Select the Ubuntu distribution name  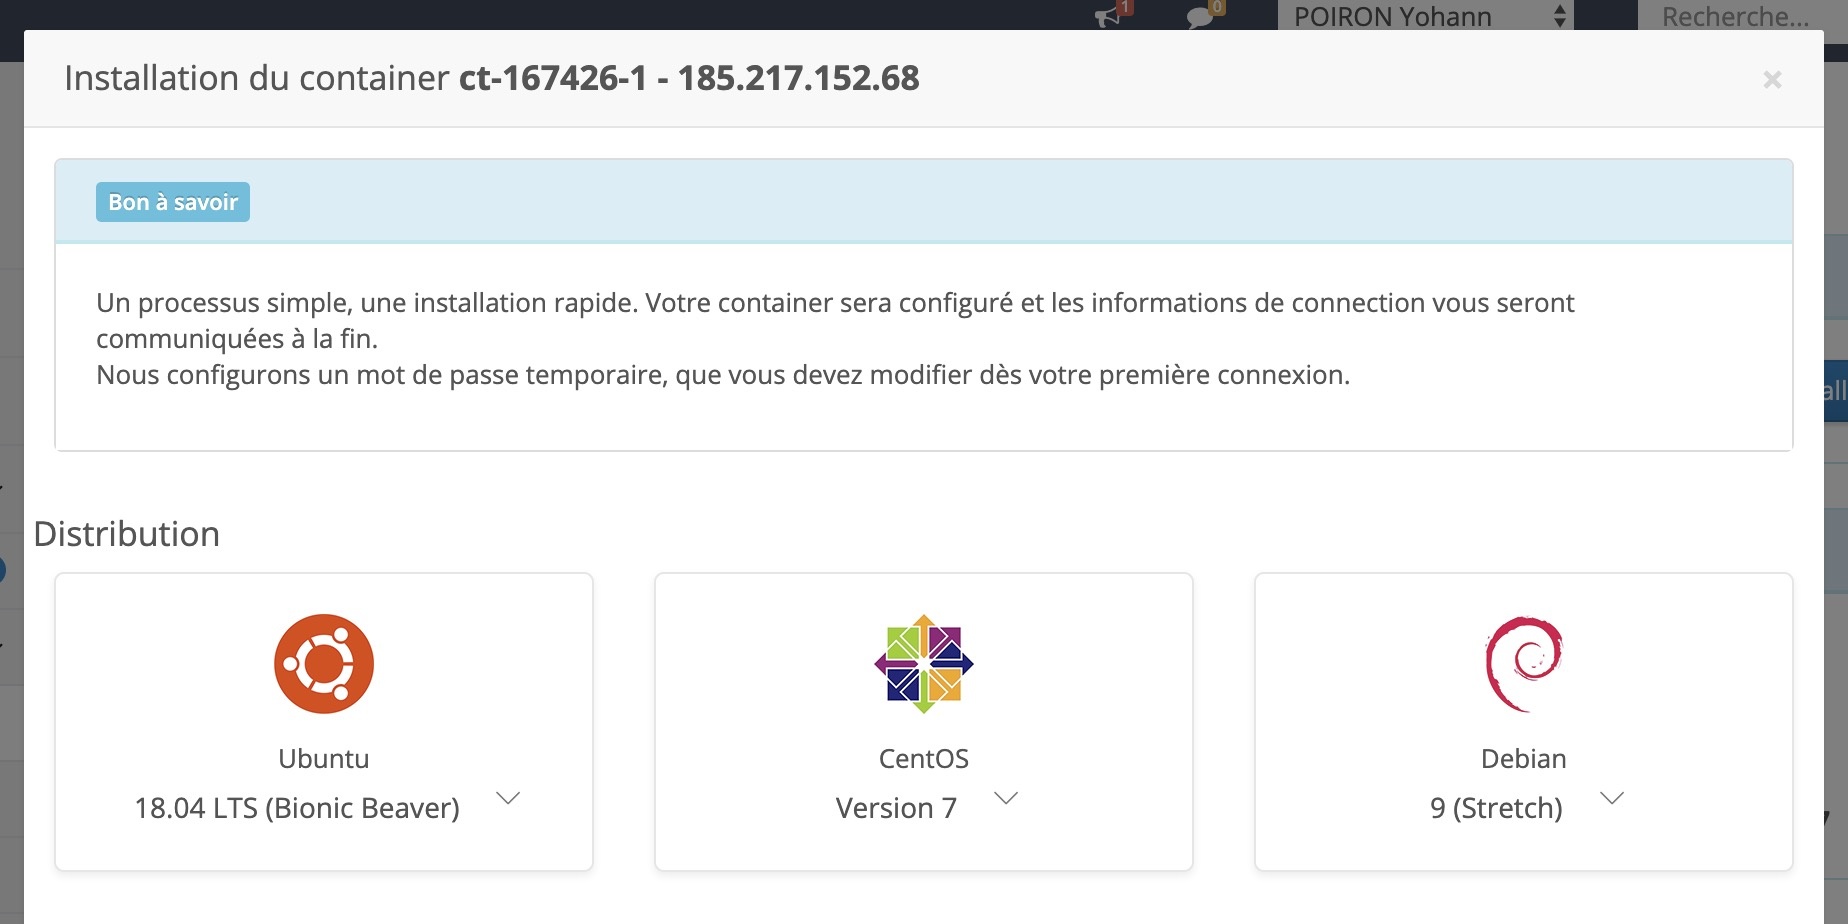[324, 759]
